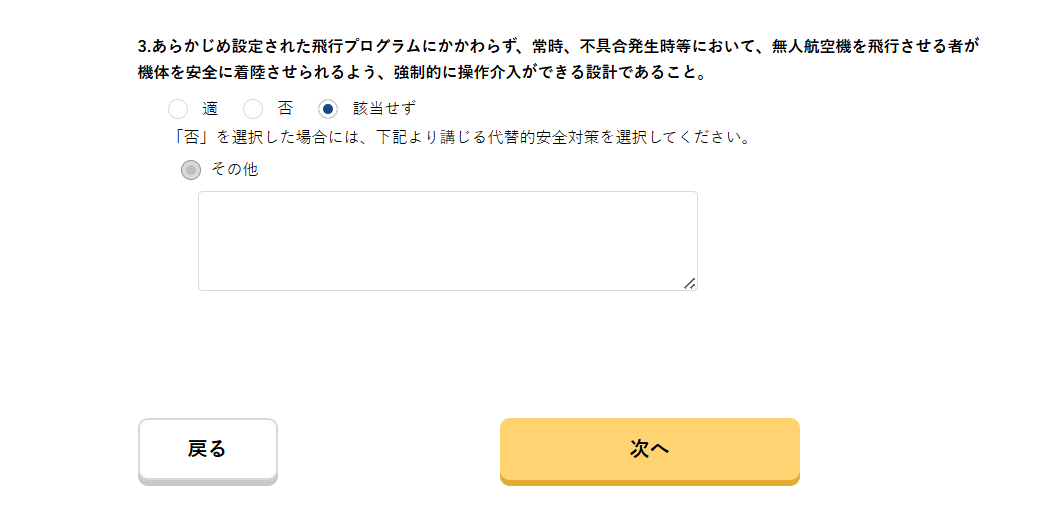Select the 該当せず radio button

(328, 109)
